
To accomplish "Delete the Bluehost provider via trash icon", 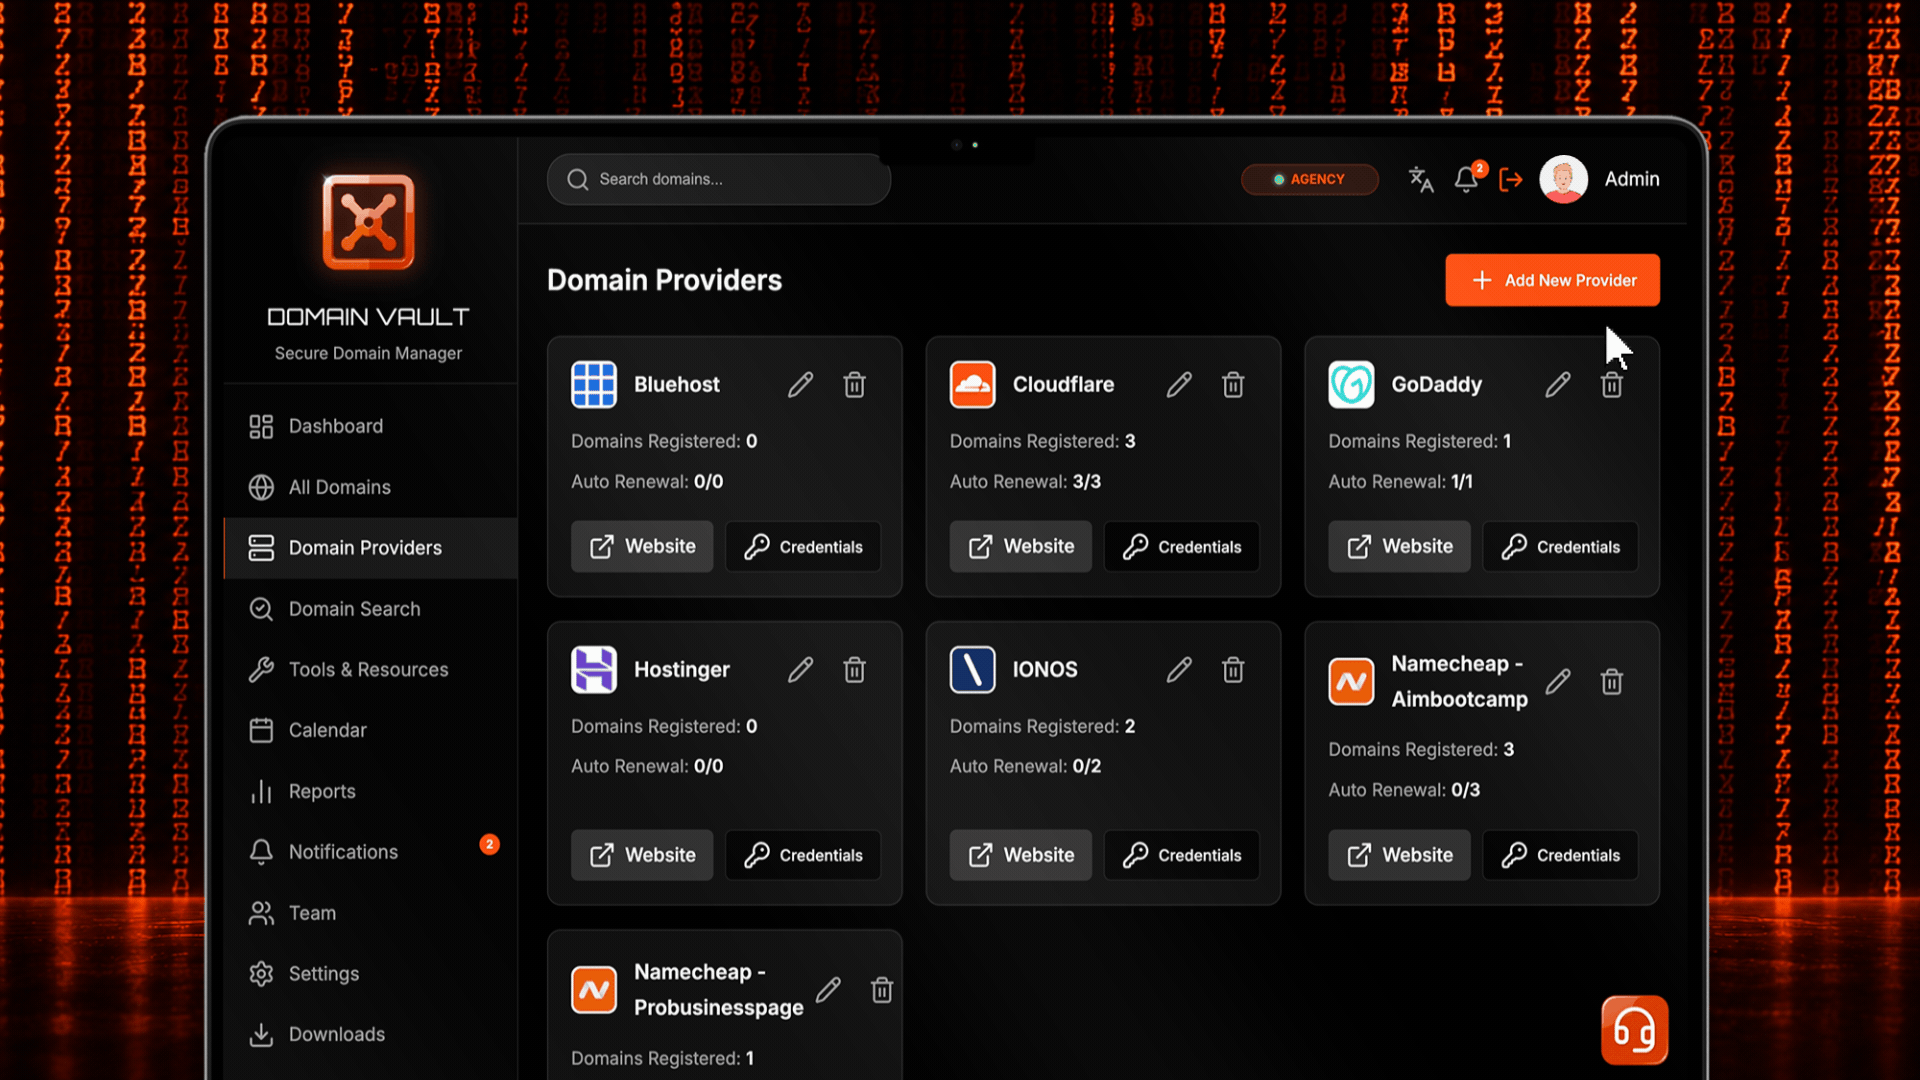I will point(854,385).
